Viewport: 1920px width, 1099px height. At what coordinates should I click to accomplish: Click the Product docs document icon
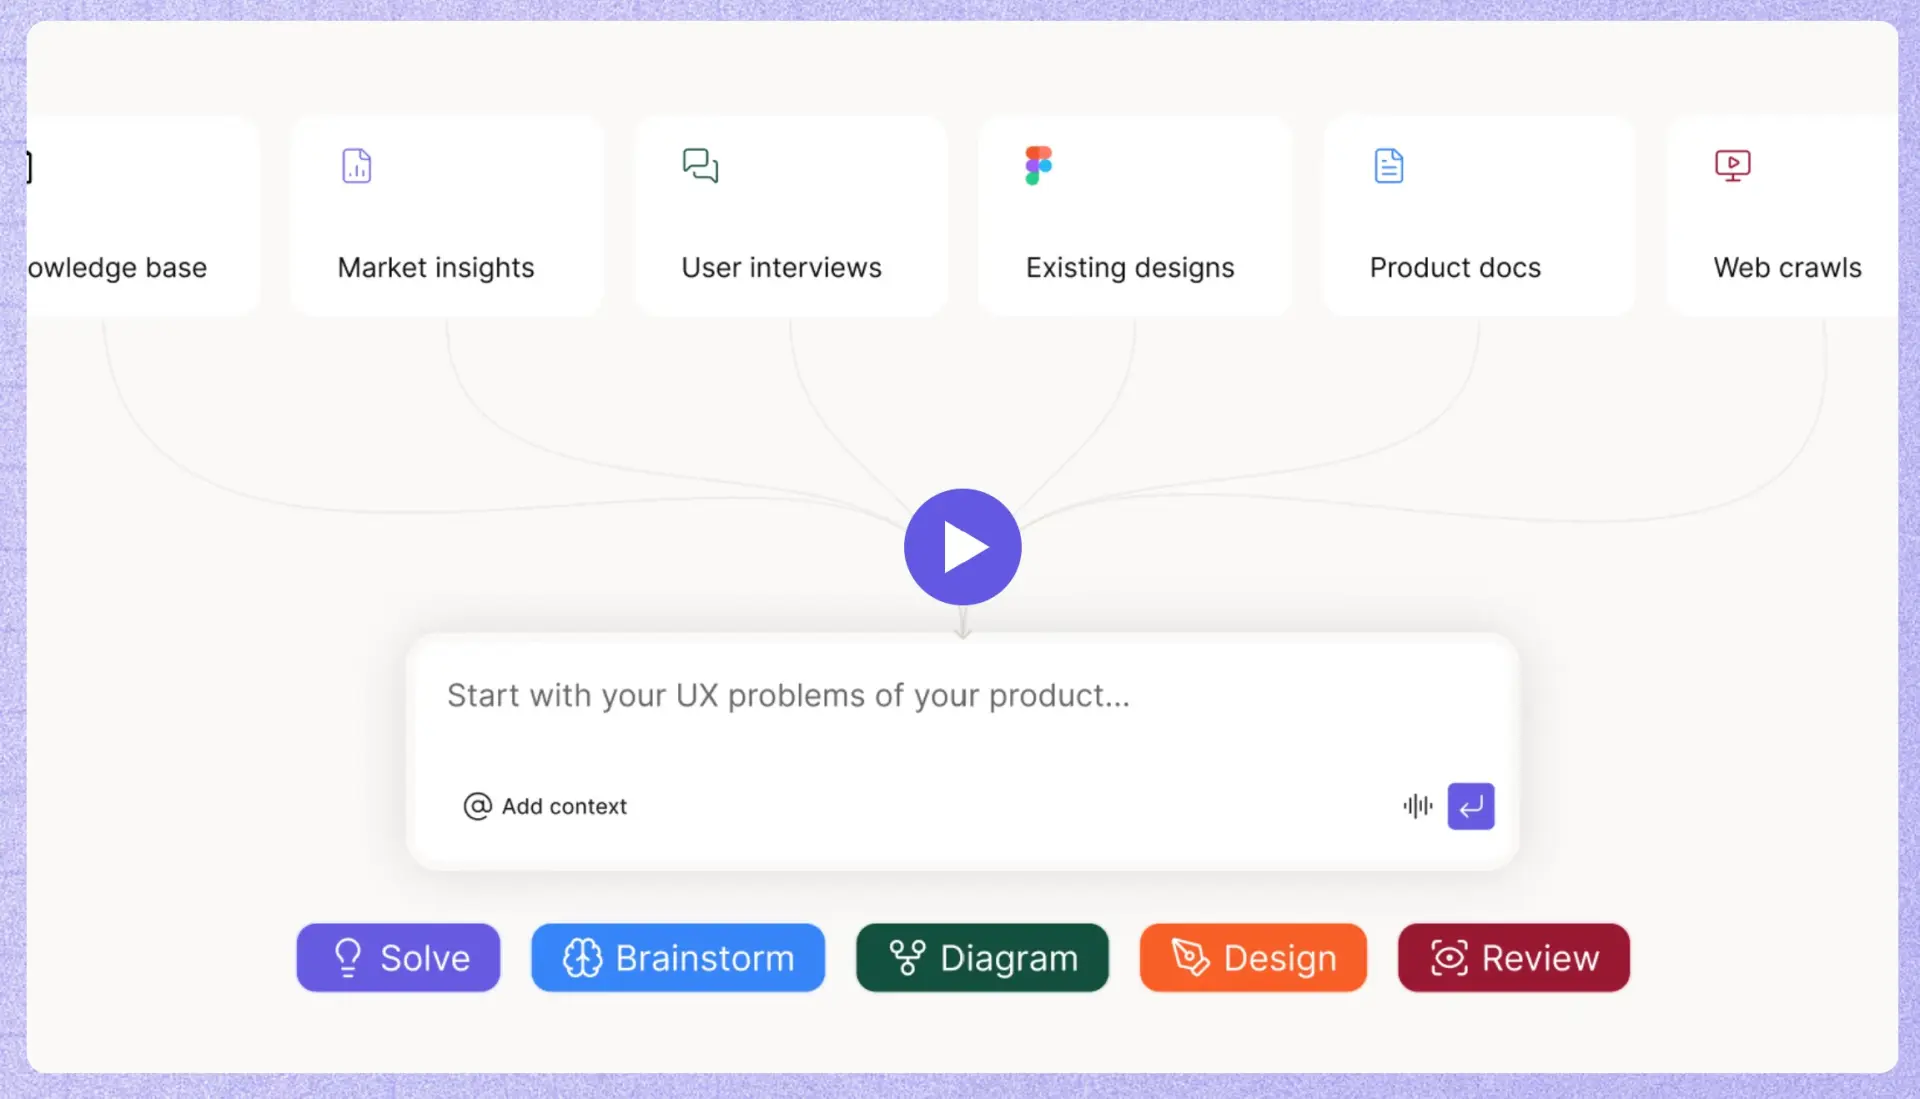tap(1389, 166)
